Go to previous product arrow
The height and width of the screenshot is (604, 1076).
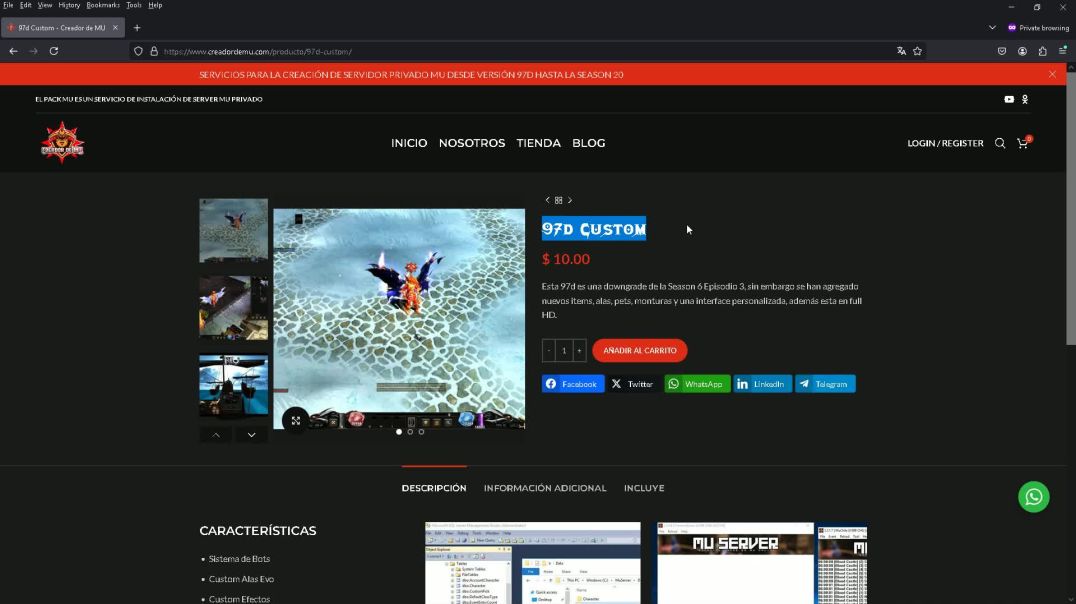pos(547,200)
